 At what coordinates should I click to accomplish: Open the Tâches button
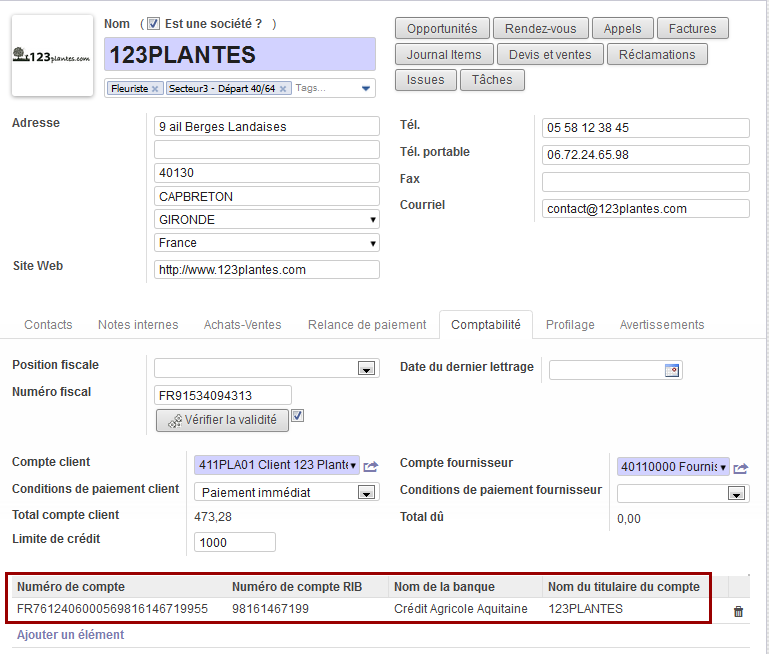click(492, 80)
